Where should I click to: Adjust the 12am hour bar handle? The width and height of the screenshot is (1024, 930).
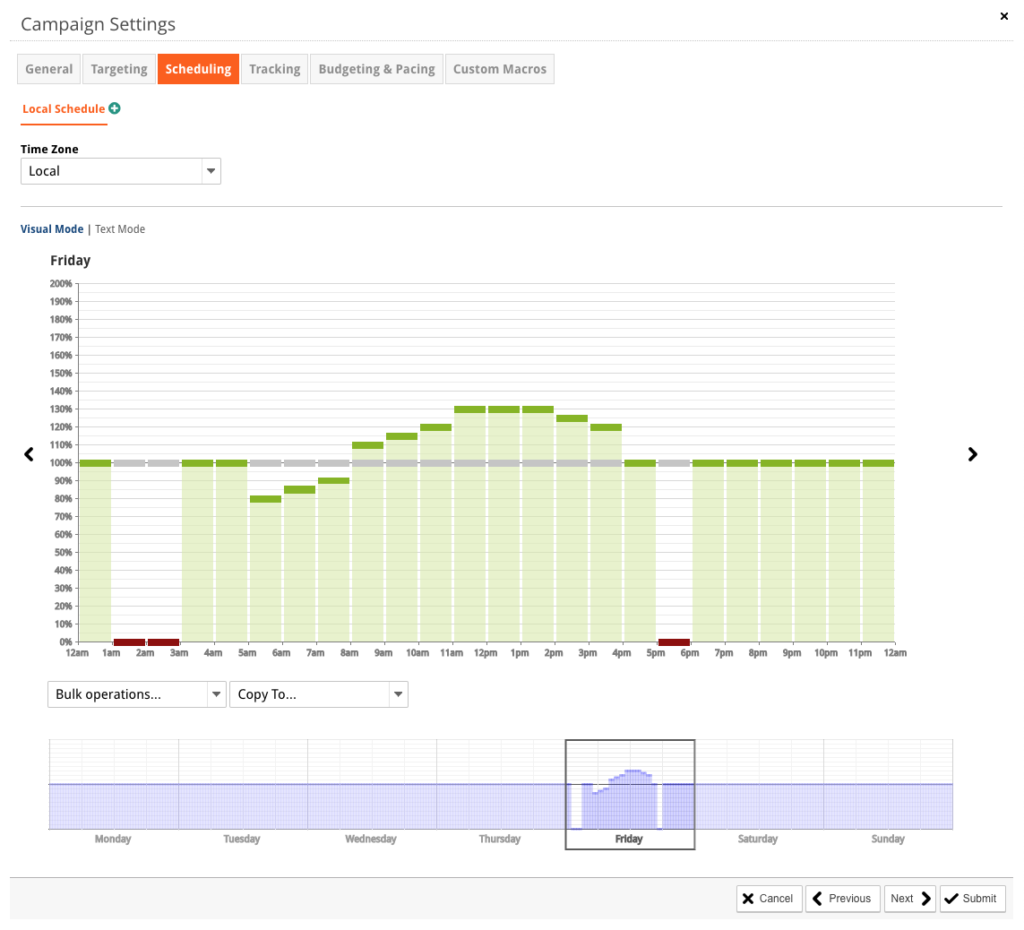95,463
